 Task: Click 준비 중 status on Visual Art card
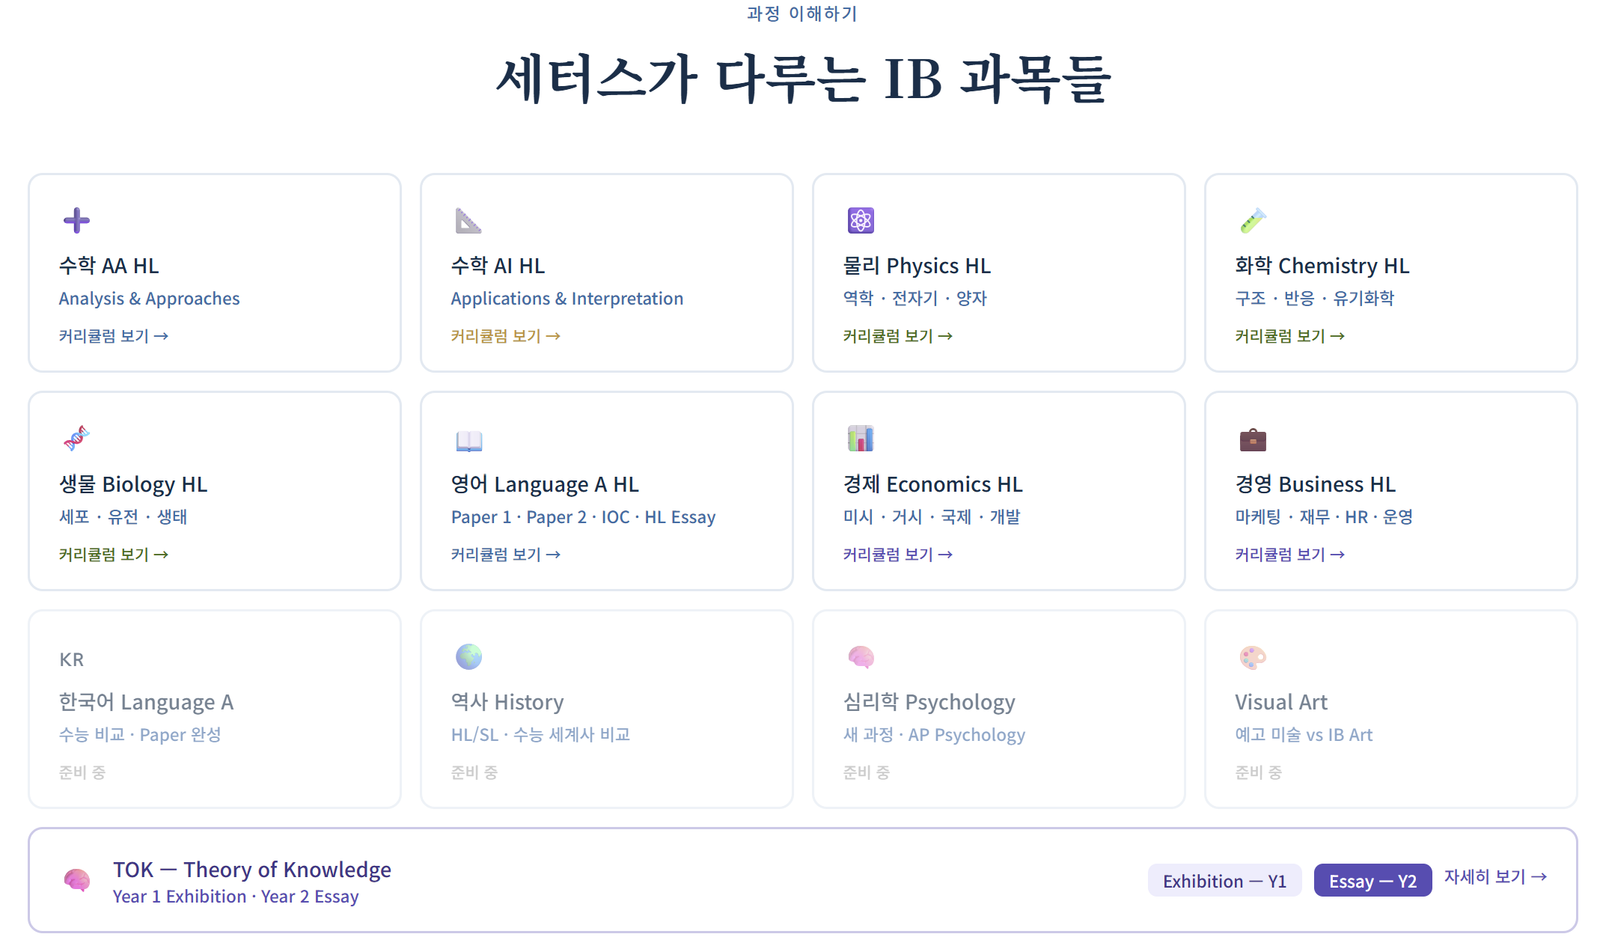1258,772
